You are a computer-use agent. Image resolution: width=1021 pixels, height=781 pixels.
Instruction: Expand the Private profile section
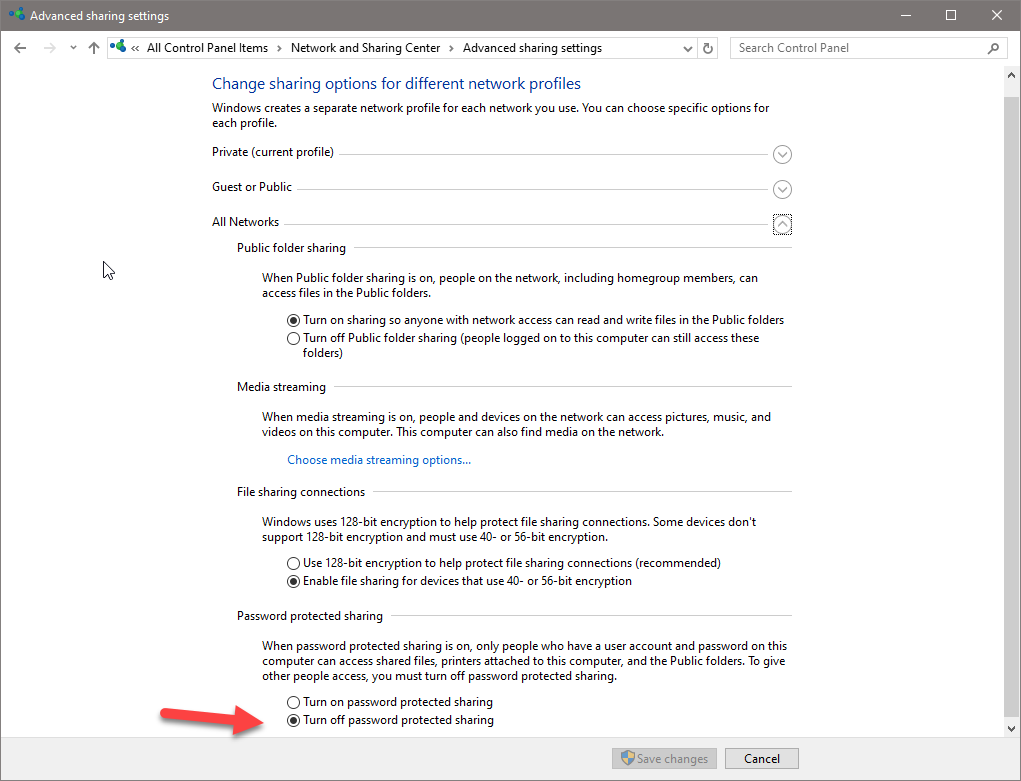783,154
